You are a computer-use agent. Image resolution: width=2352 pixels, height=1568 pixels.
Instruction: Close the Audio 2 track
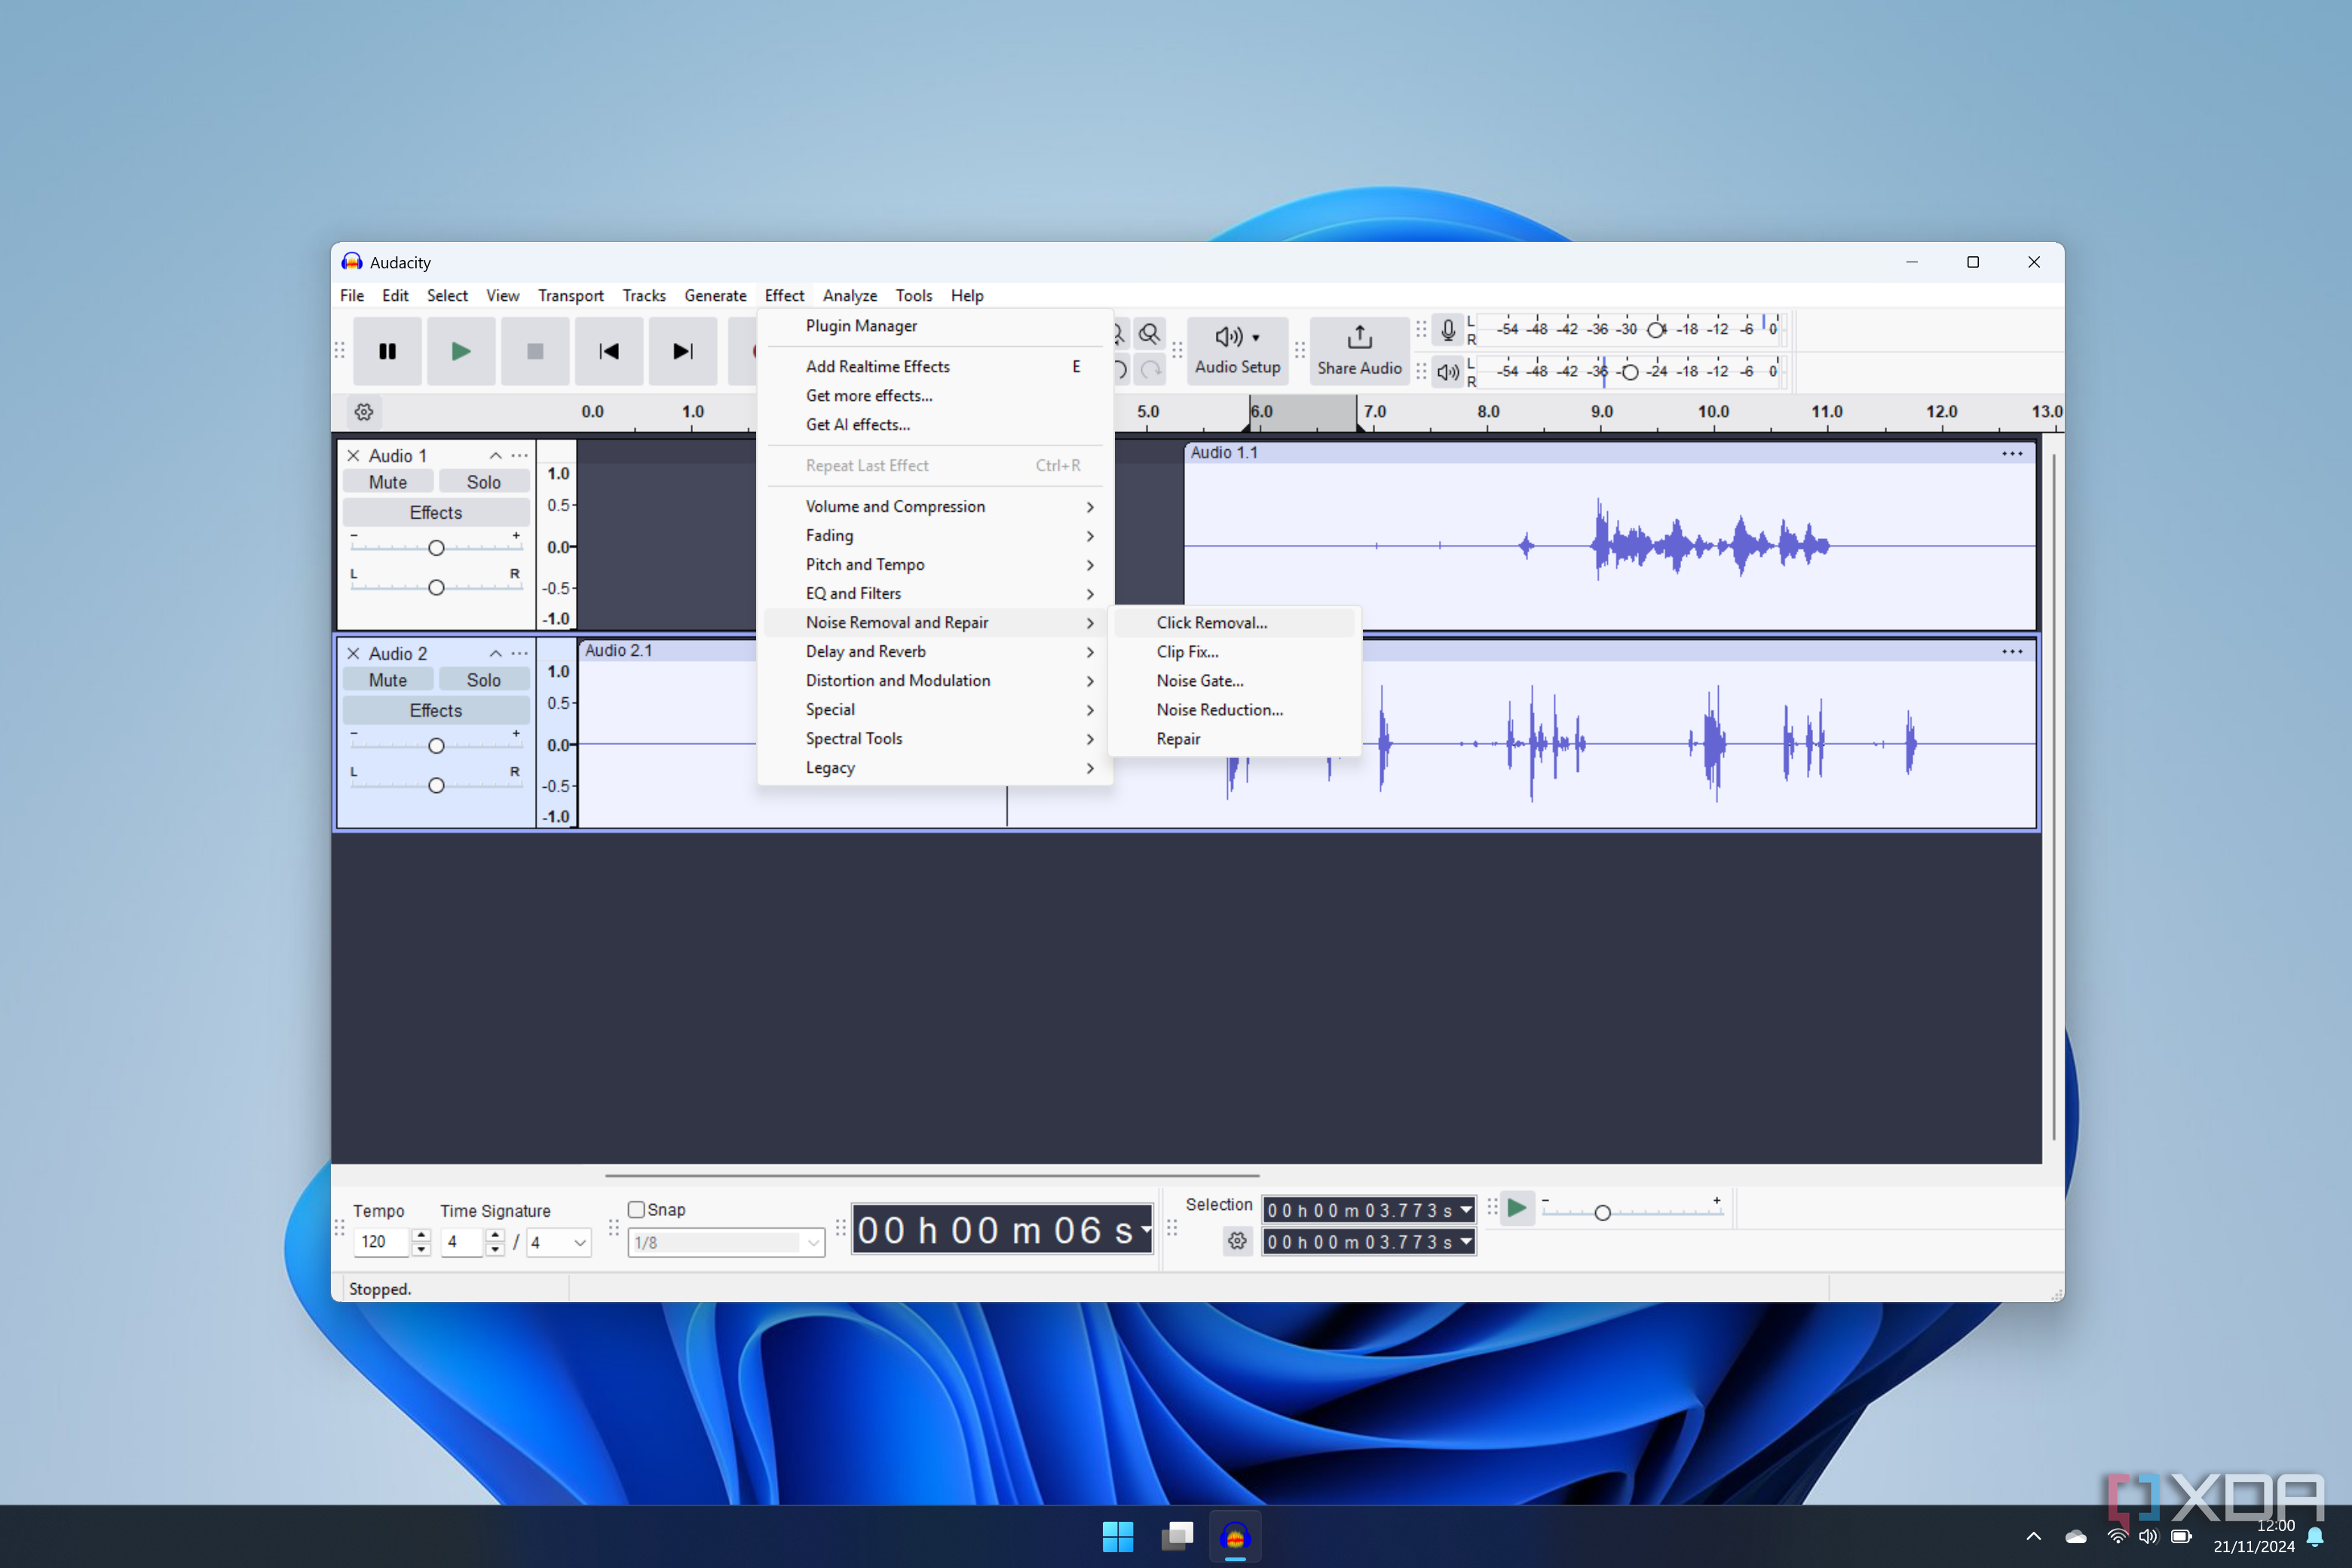(353, 654)
